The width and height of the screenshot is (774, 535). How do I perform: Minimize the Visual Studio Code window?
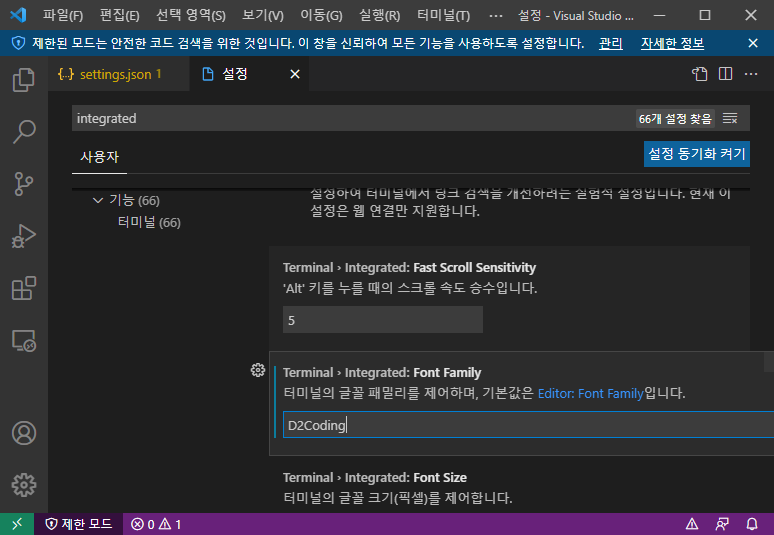(659, 15)
